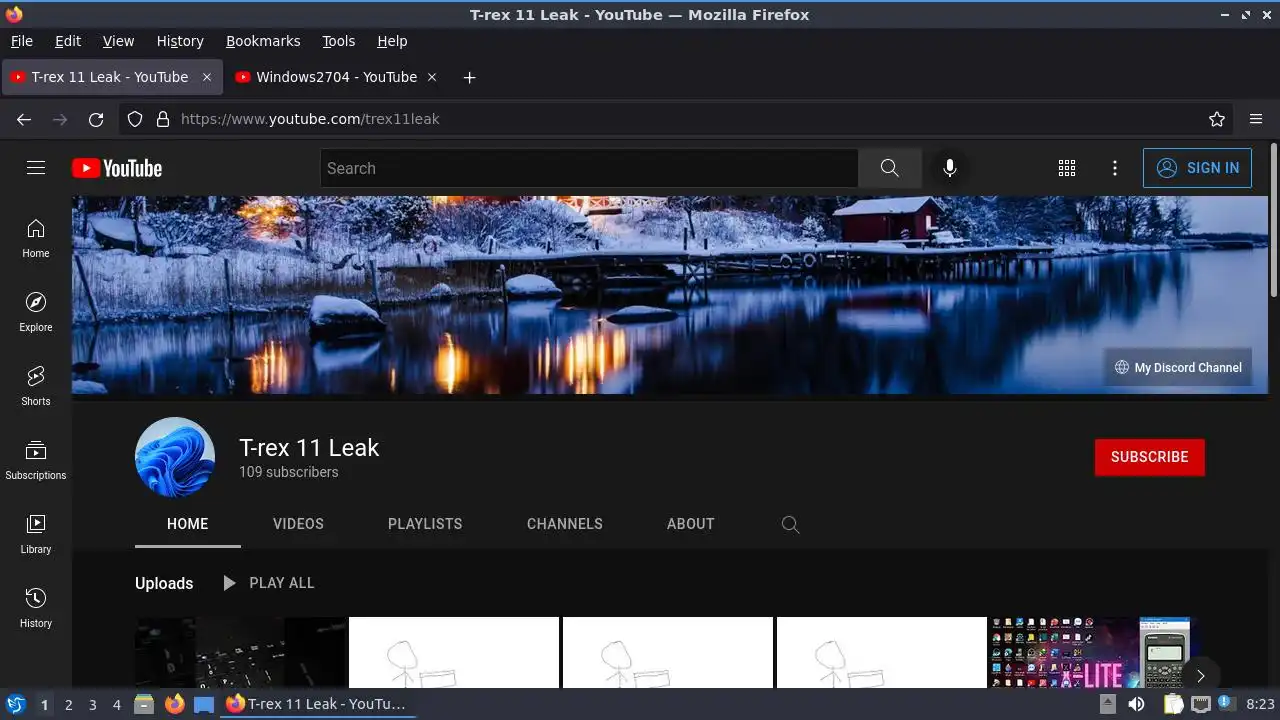
Task: Open the Bookmarks menu
Action: 263,41
